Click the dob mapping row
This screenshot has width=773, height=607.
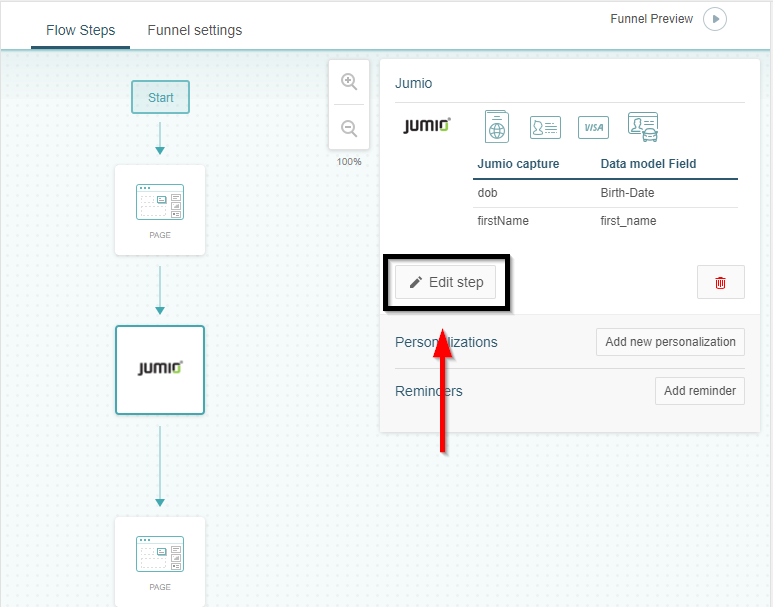tap(605, 193)
